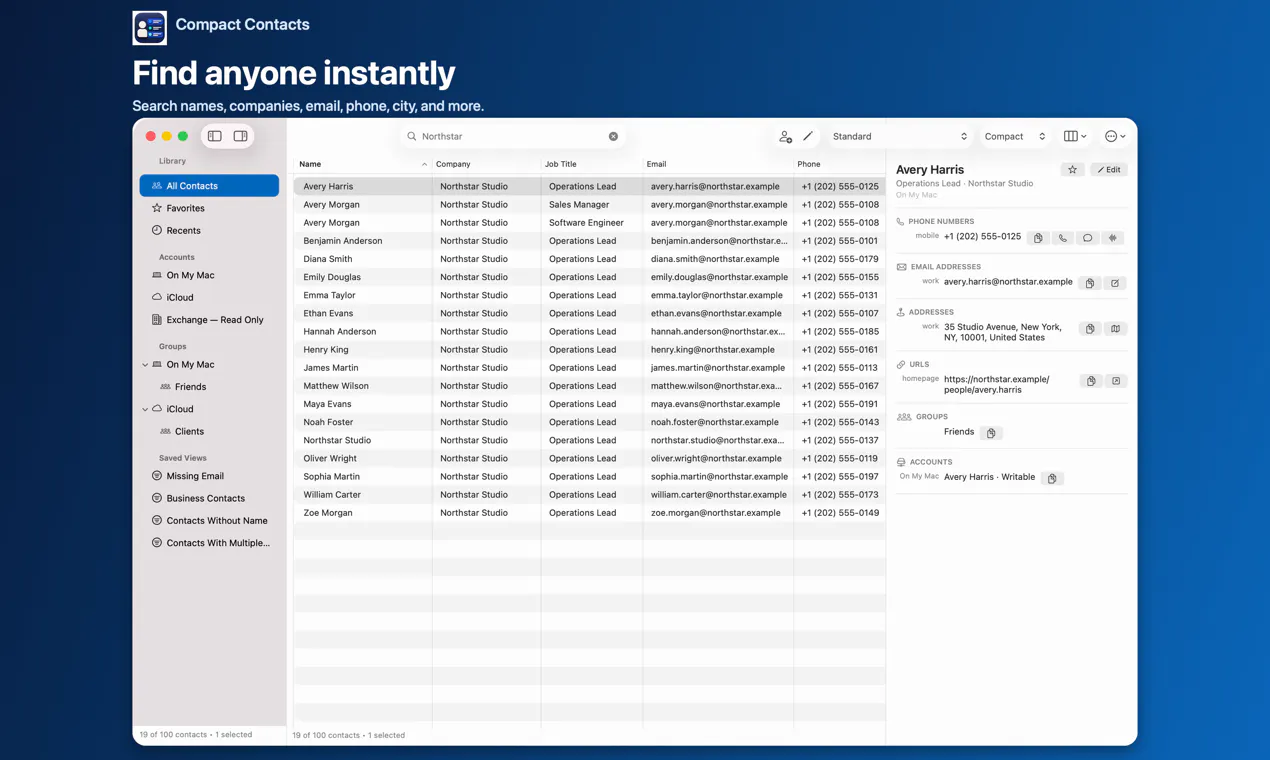Open the more actions ellipsis menu

point(1115,136)
